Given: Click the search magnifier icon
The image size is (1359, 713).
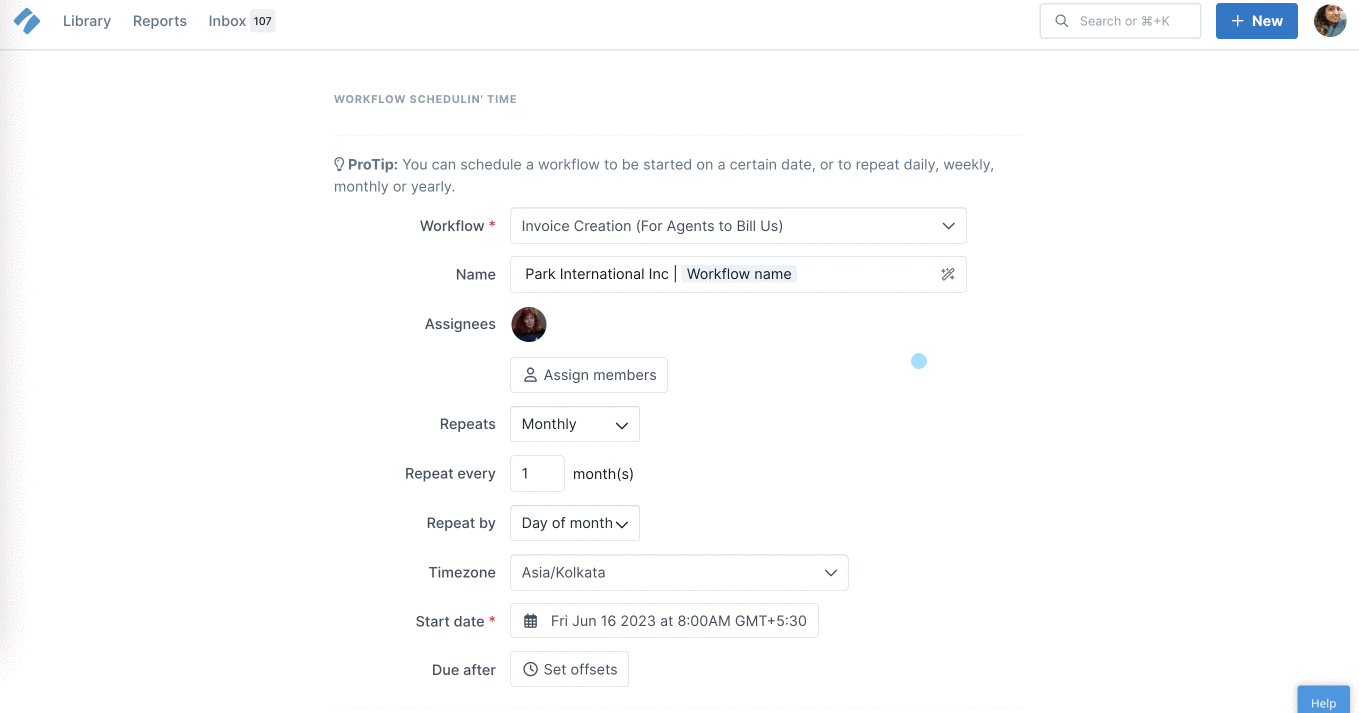Looking at the screenshot, I should pyautogui.click(x=1061, y=21).
